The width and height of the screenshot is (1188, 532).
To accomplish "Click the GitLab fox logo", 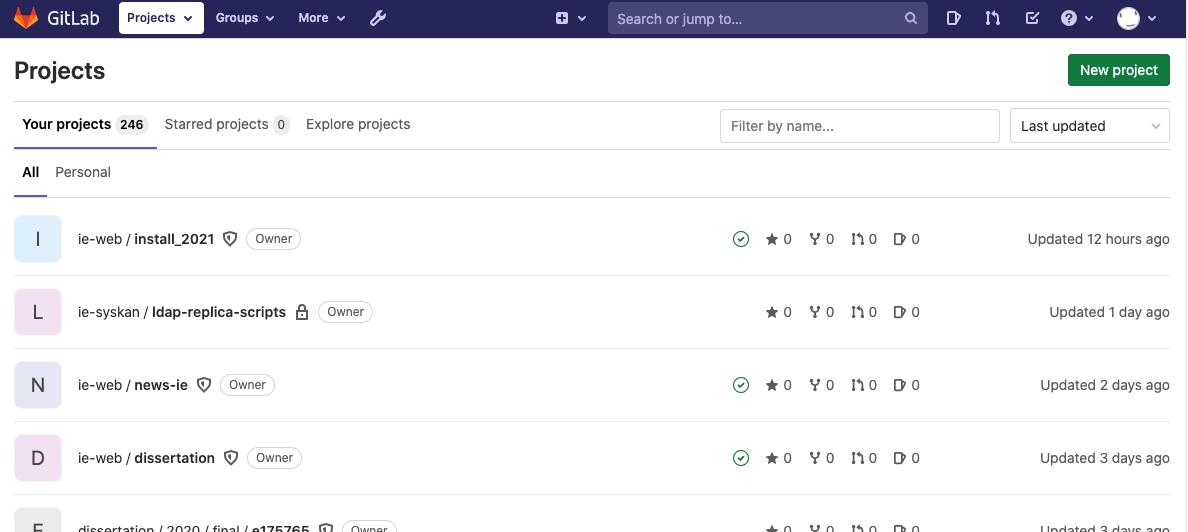I will [26, 18].
